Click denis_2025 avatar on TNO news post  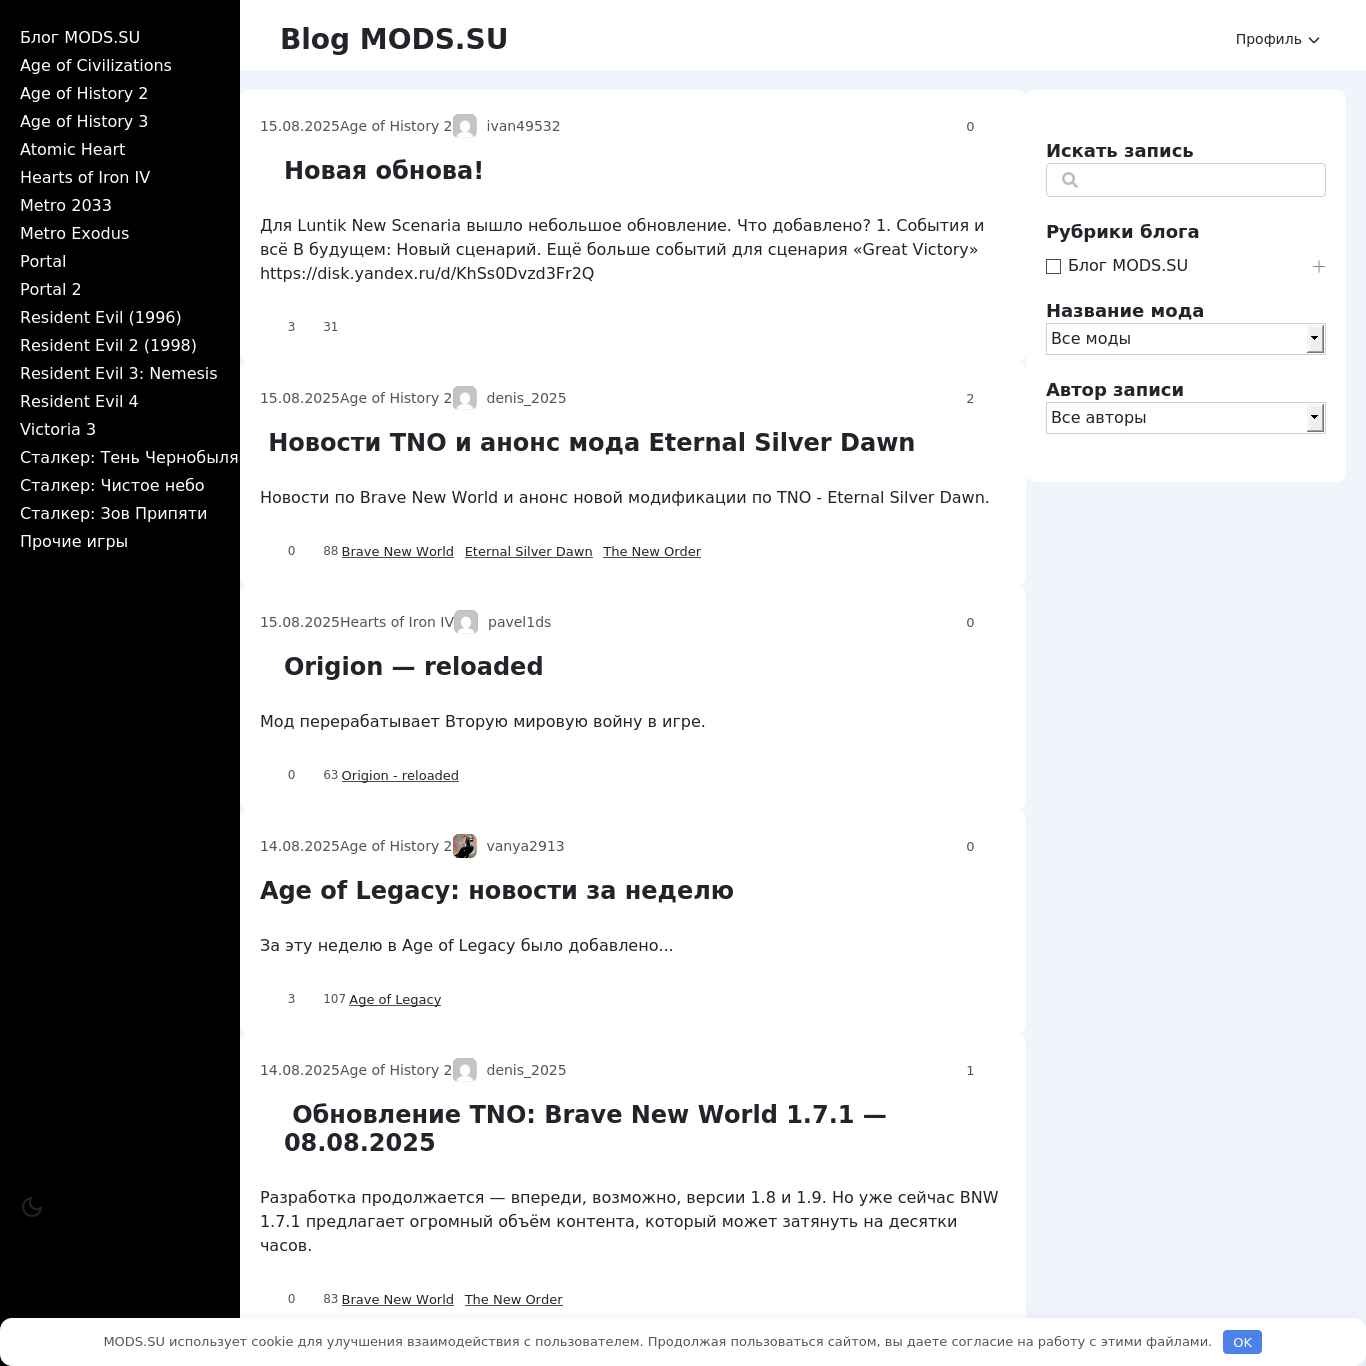point(465,398)
